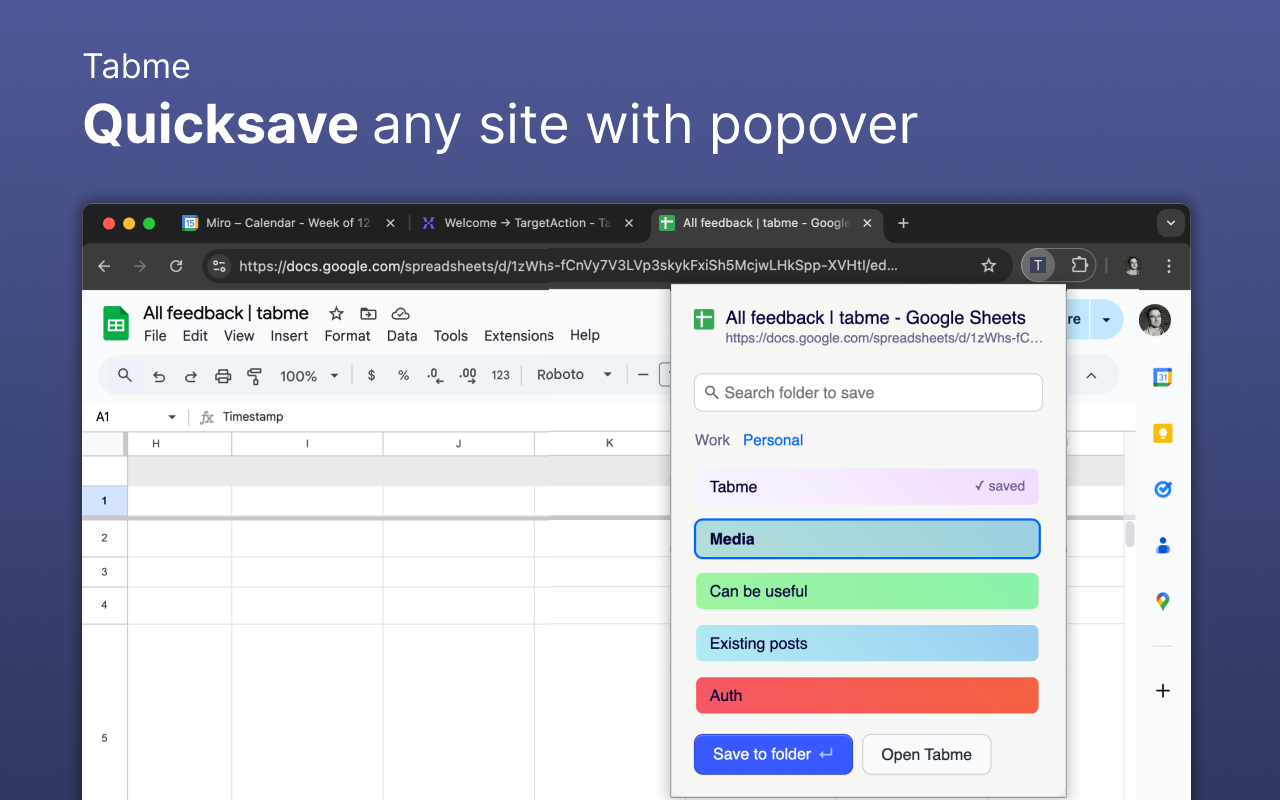Click the browser address bar URL
The height and width of the screenshot is (800, 1280).
coord(568,266)
